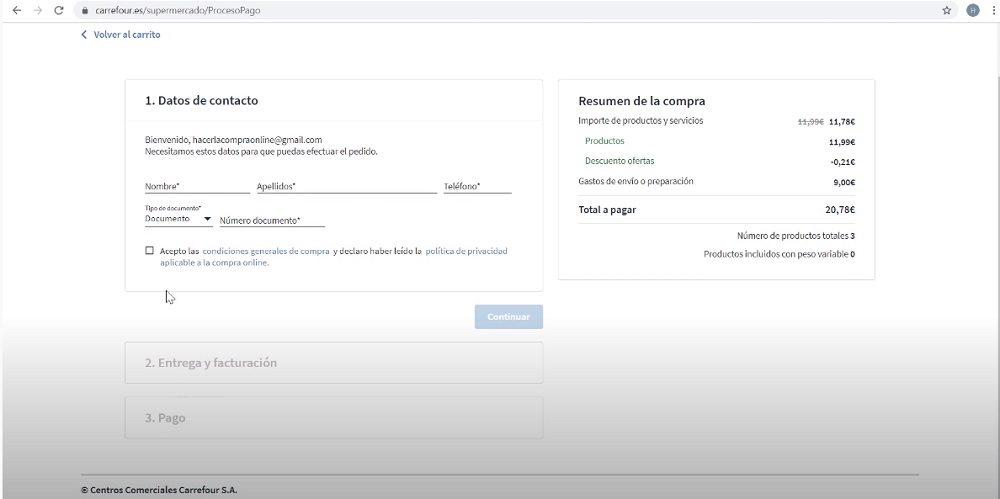1000x499 pixels.
Task: Expand the Pago section
Action: click(333, 418)
